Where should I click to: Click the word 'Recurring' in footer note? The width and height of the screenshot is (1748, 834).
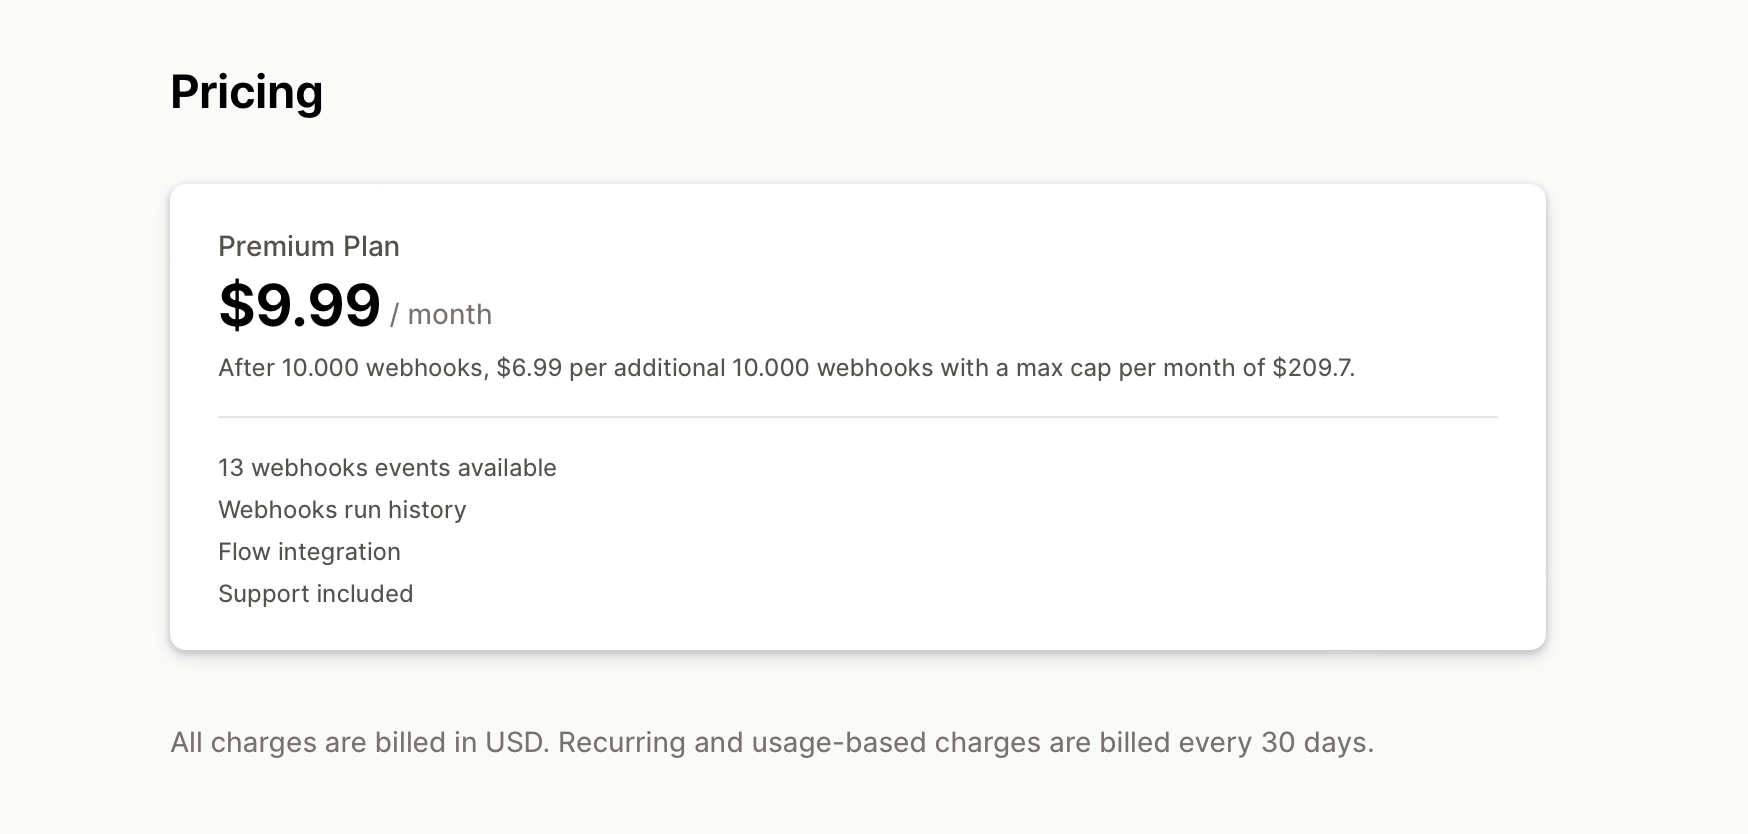pyautogui.click(x=621, y=743)
